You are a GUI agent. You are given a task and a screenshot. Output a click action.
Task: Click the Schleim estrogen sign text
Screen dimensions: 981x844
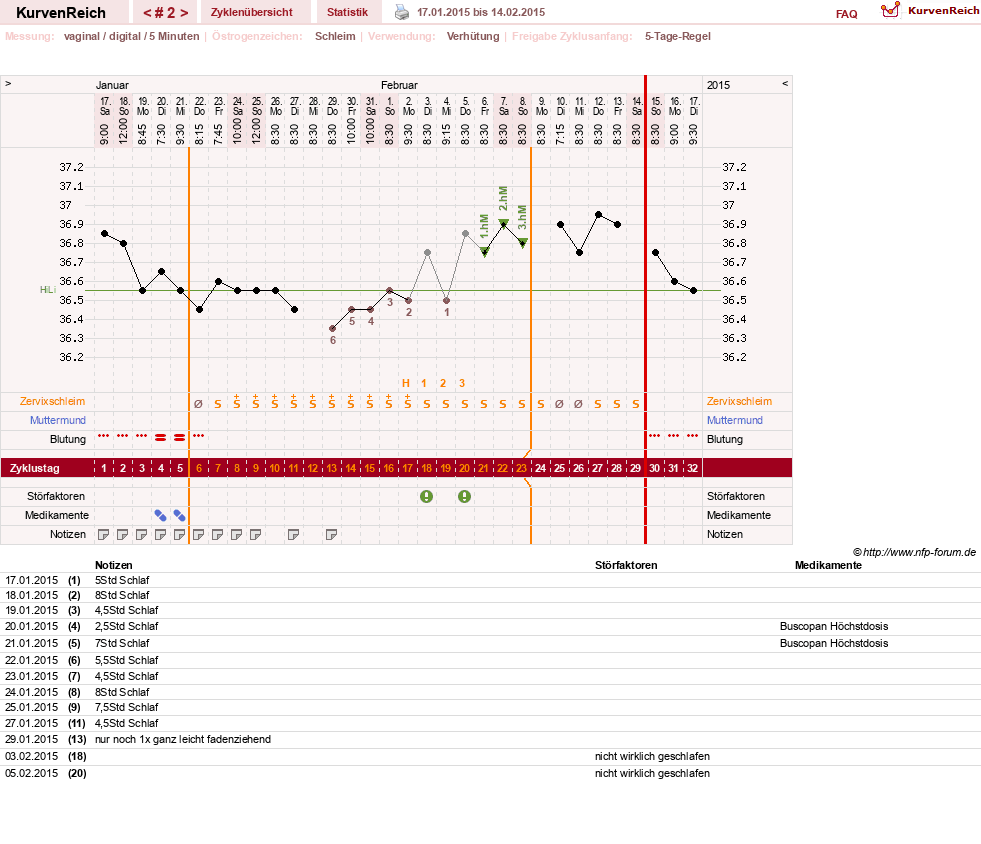[335, 36]
